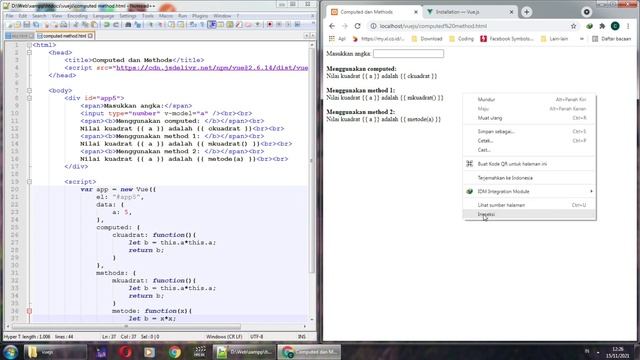Open the Language menu in Notepad++
Image resolution: width=640 pixels, height=360 pixels.
[x=103, y=16]
